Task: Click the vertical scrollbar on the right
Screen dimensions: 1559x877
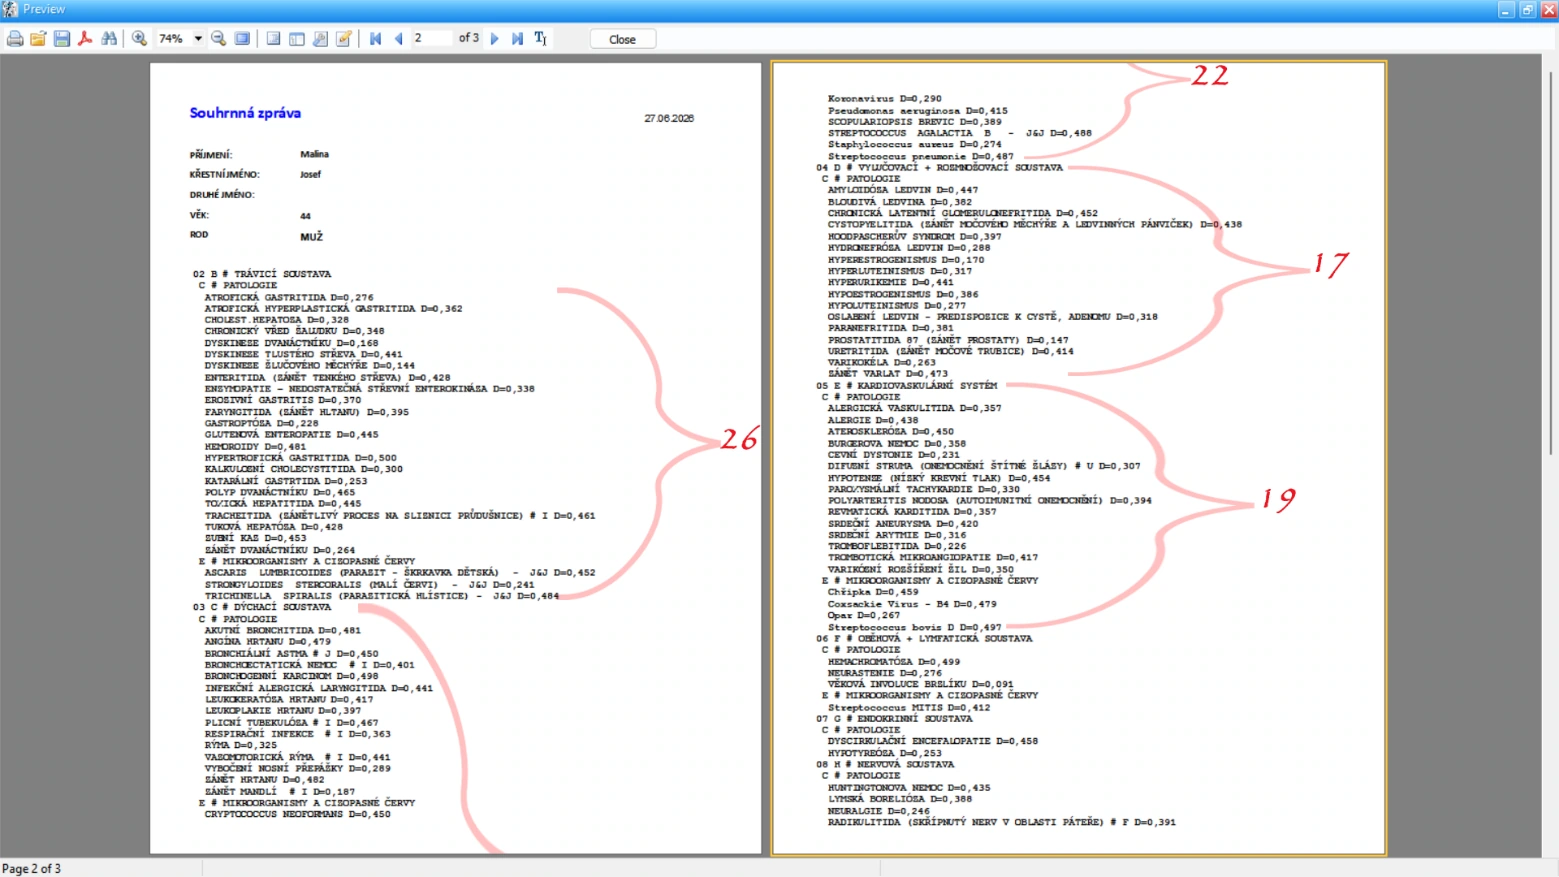Action: tap(1551, 260)
